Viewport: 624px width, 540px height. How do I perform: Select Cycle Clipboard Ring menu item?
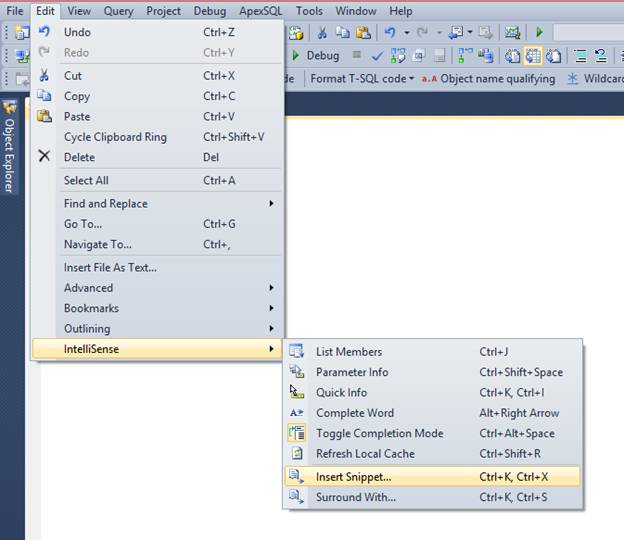[158, 137]
